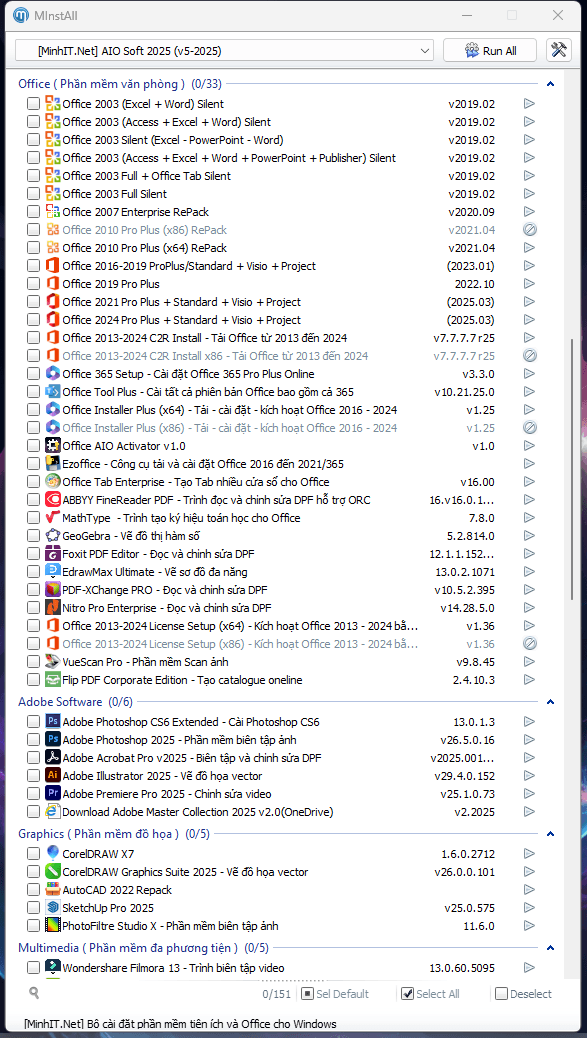Click the ABBYY FineReader PDF red icon

tap(52, 500)
